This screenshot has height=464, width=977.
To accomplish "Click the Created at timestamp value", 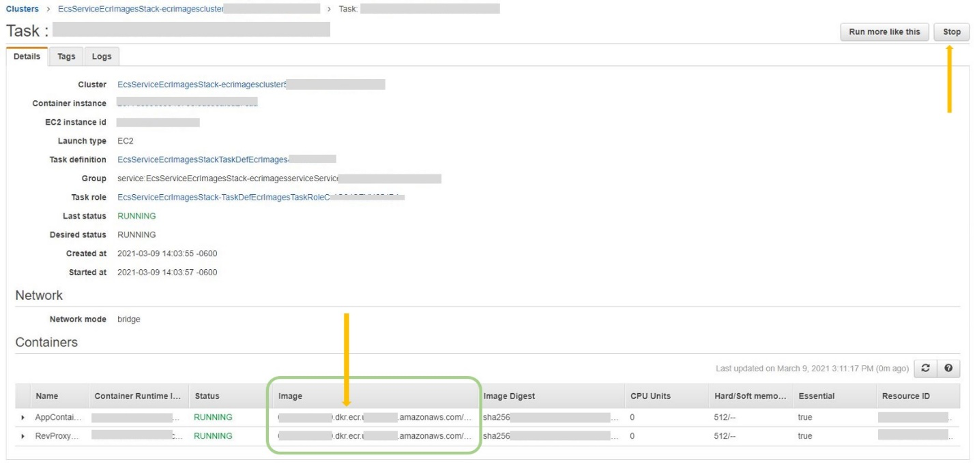I will (x=167, y=253).
